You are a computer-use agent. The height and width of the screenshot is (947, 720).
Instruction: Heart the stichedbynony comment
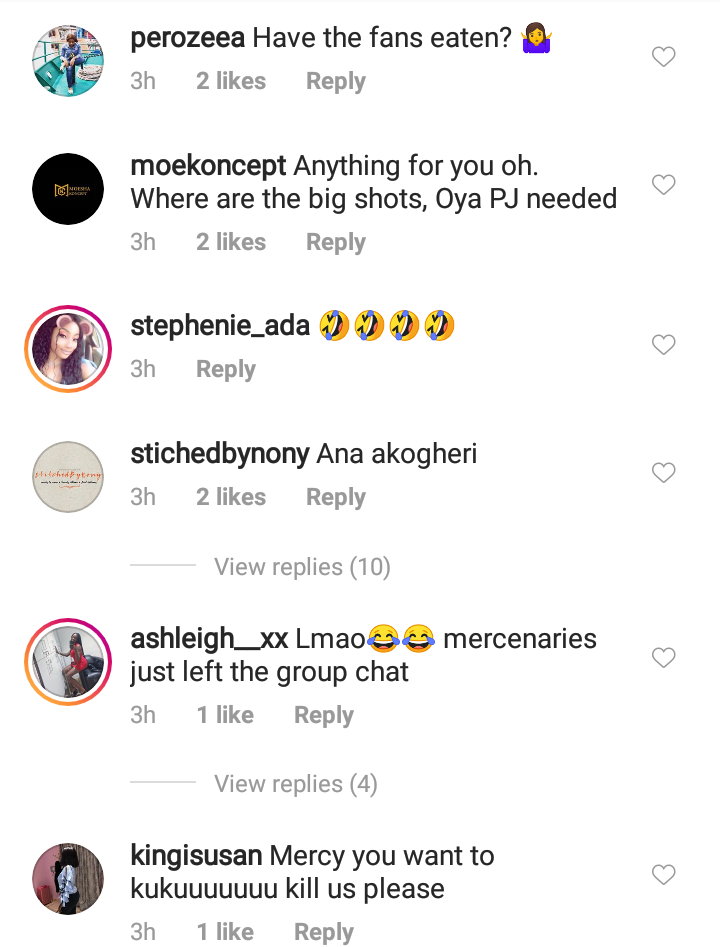(663, 472)
